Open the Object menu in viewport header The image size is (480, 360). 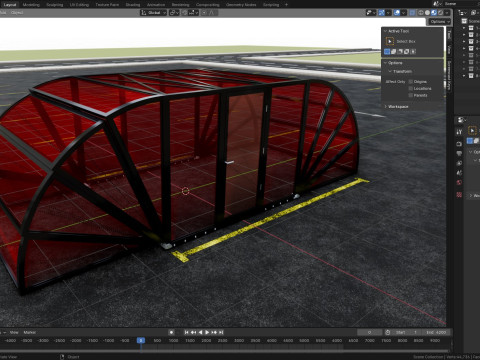17,13
